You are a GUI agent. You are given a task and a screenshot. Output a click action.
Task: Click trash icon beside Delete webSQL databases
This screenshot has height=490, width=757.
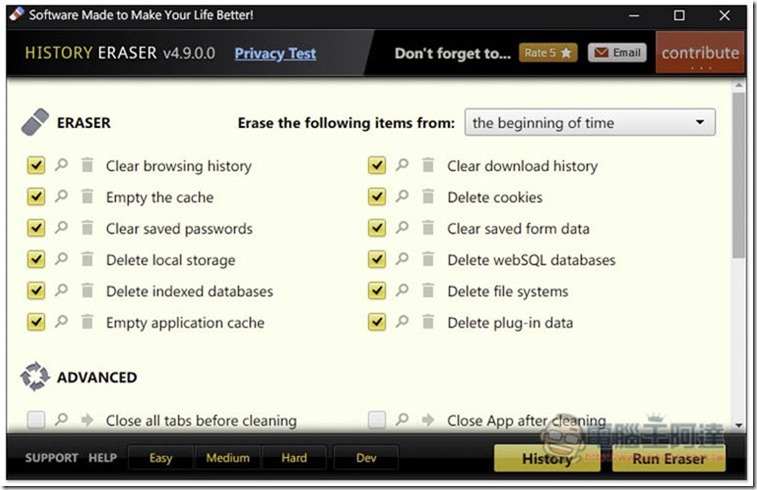428,259
